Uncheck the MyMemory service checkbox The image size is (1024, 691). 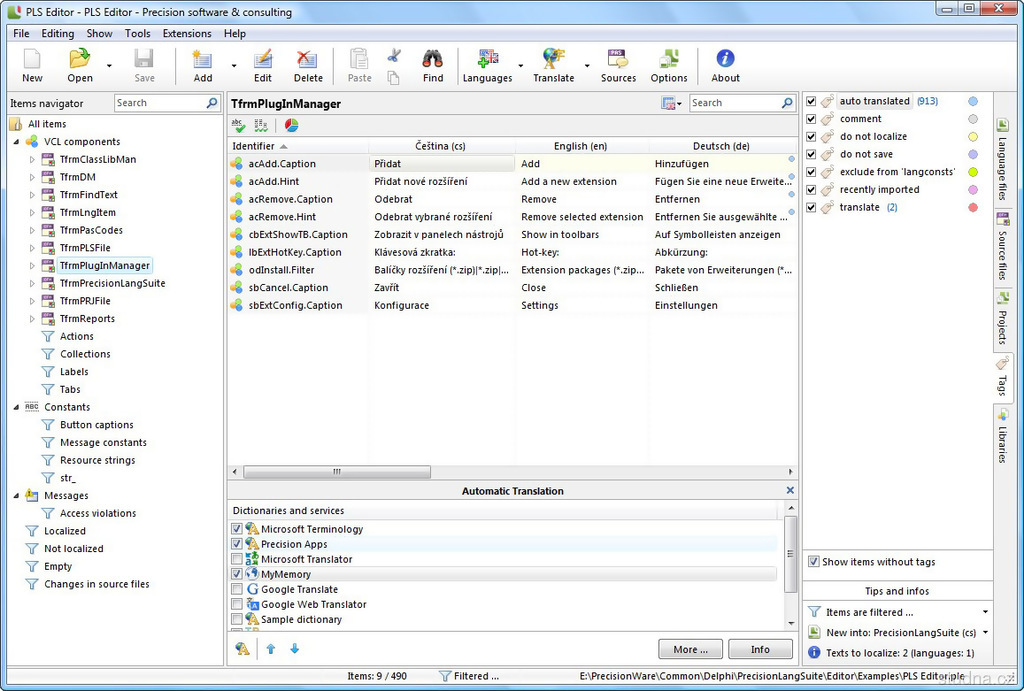pyautogui.click(x=237, y=574)
